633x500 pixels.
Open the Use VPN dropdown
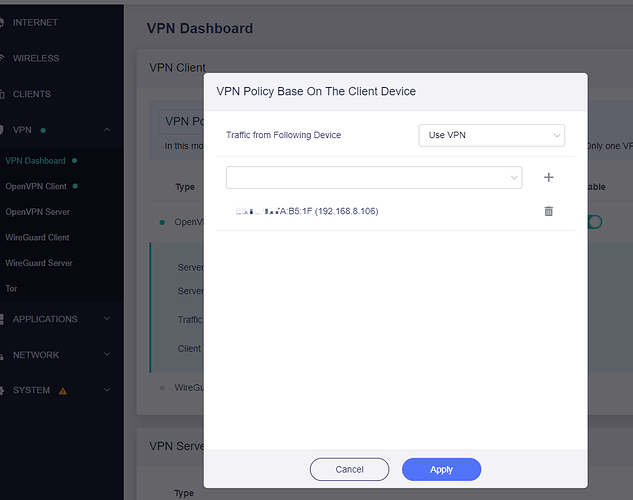click(491, 135)
